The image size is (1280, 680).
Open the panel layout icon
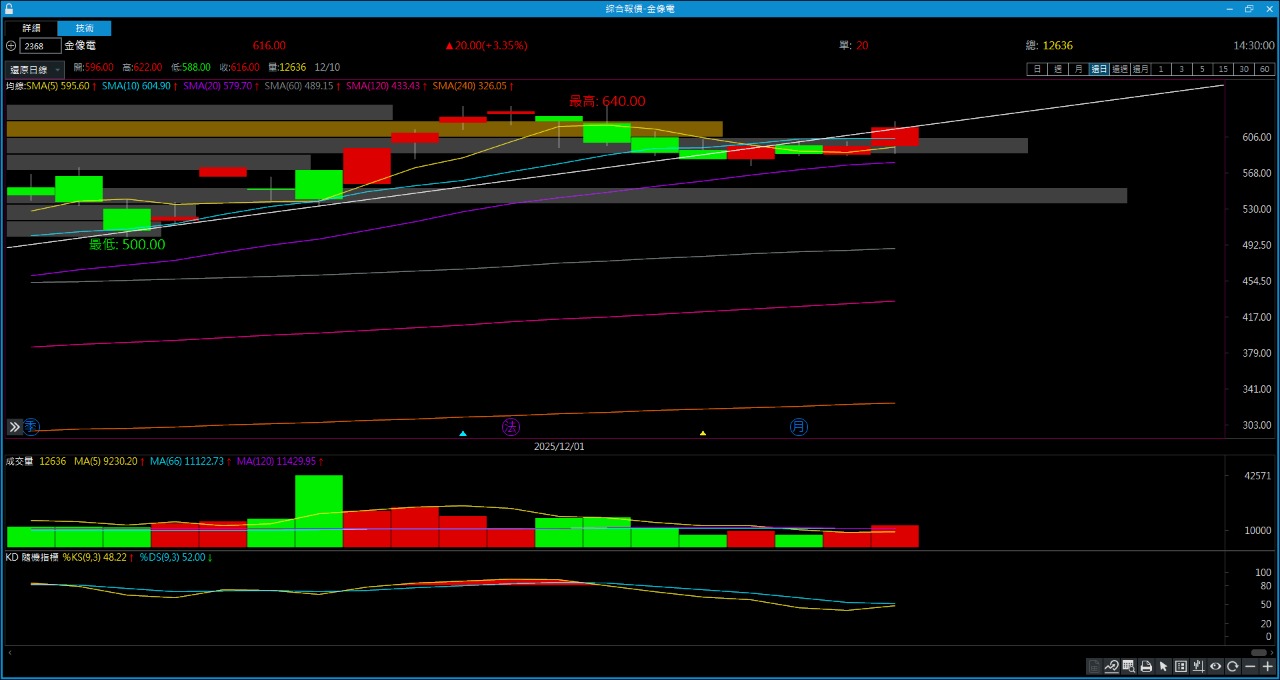coord(1181,666)
